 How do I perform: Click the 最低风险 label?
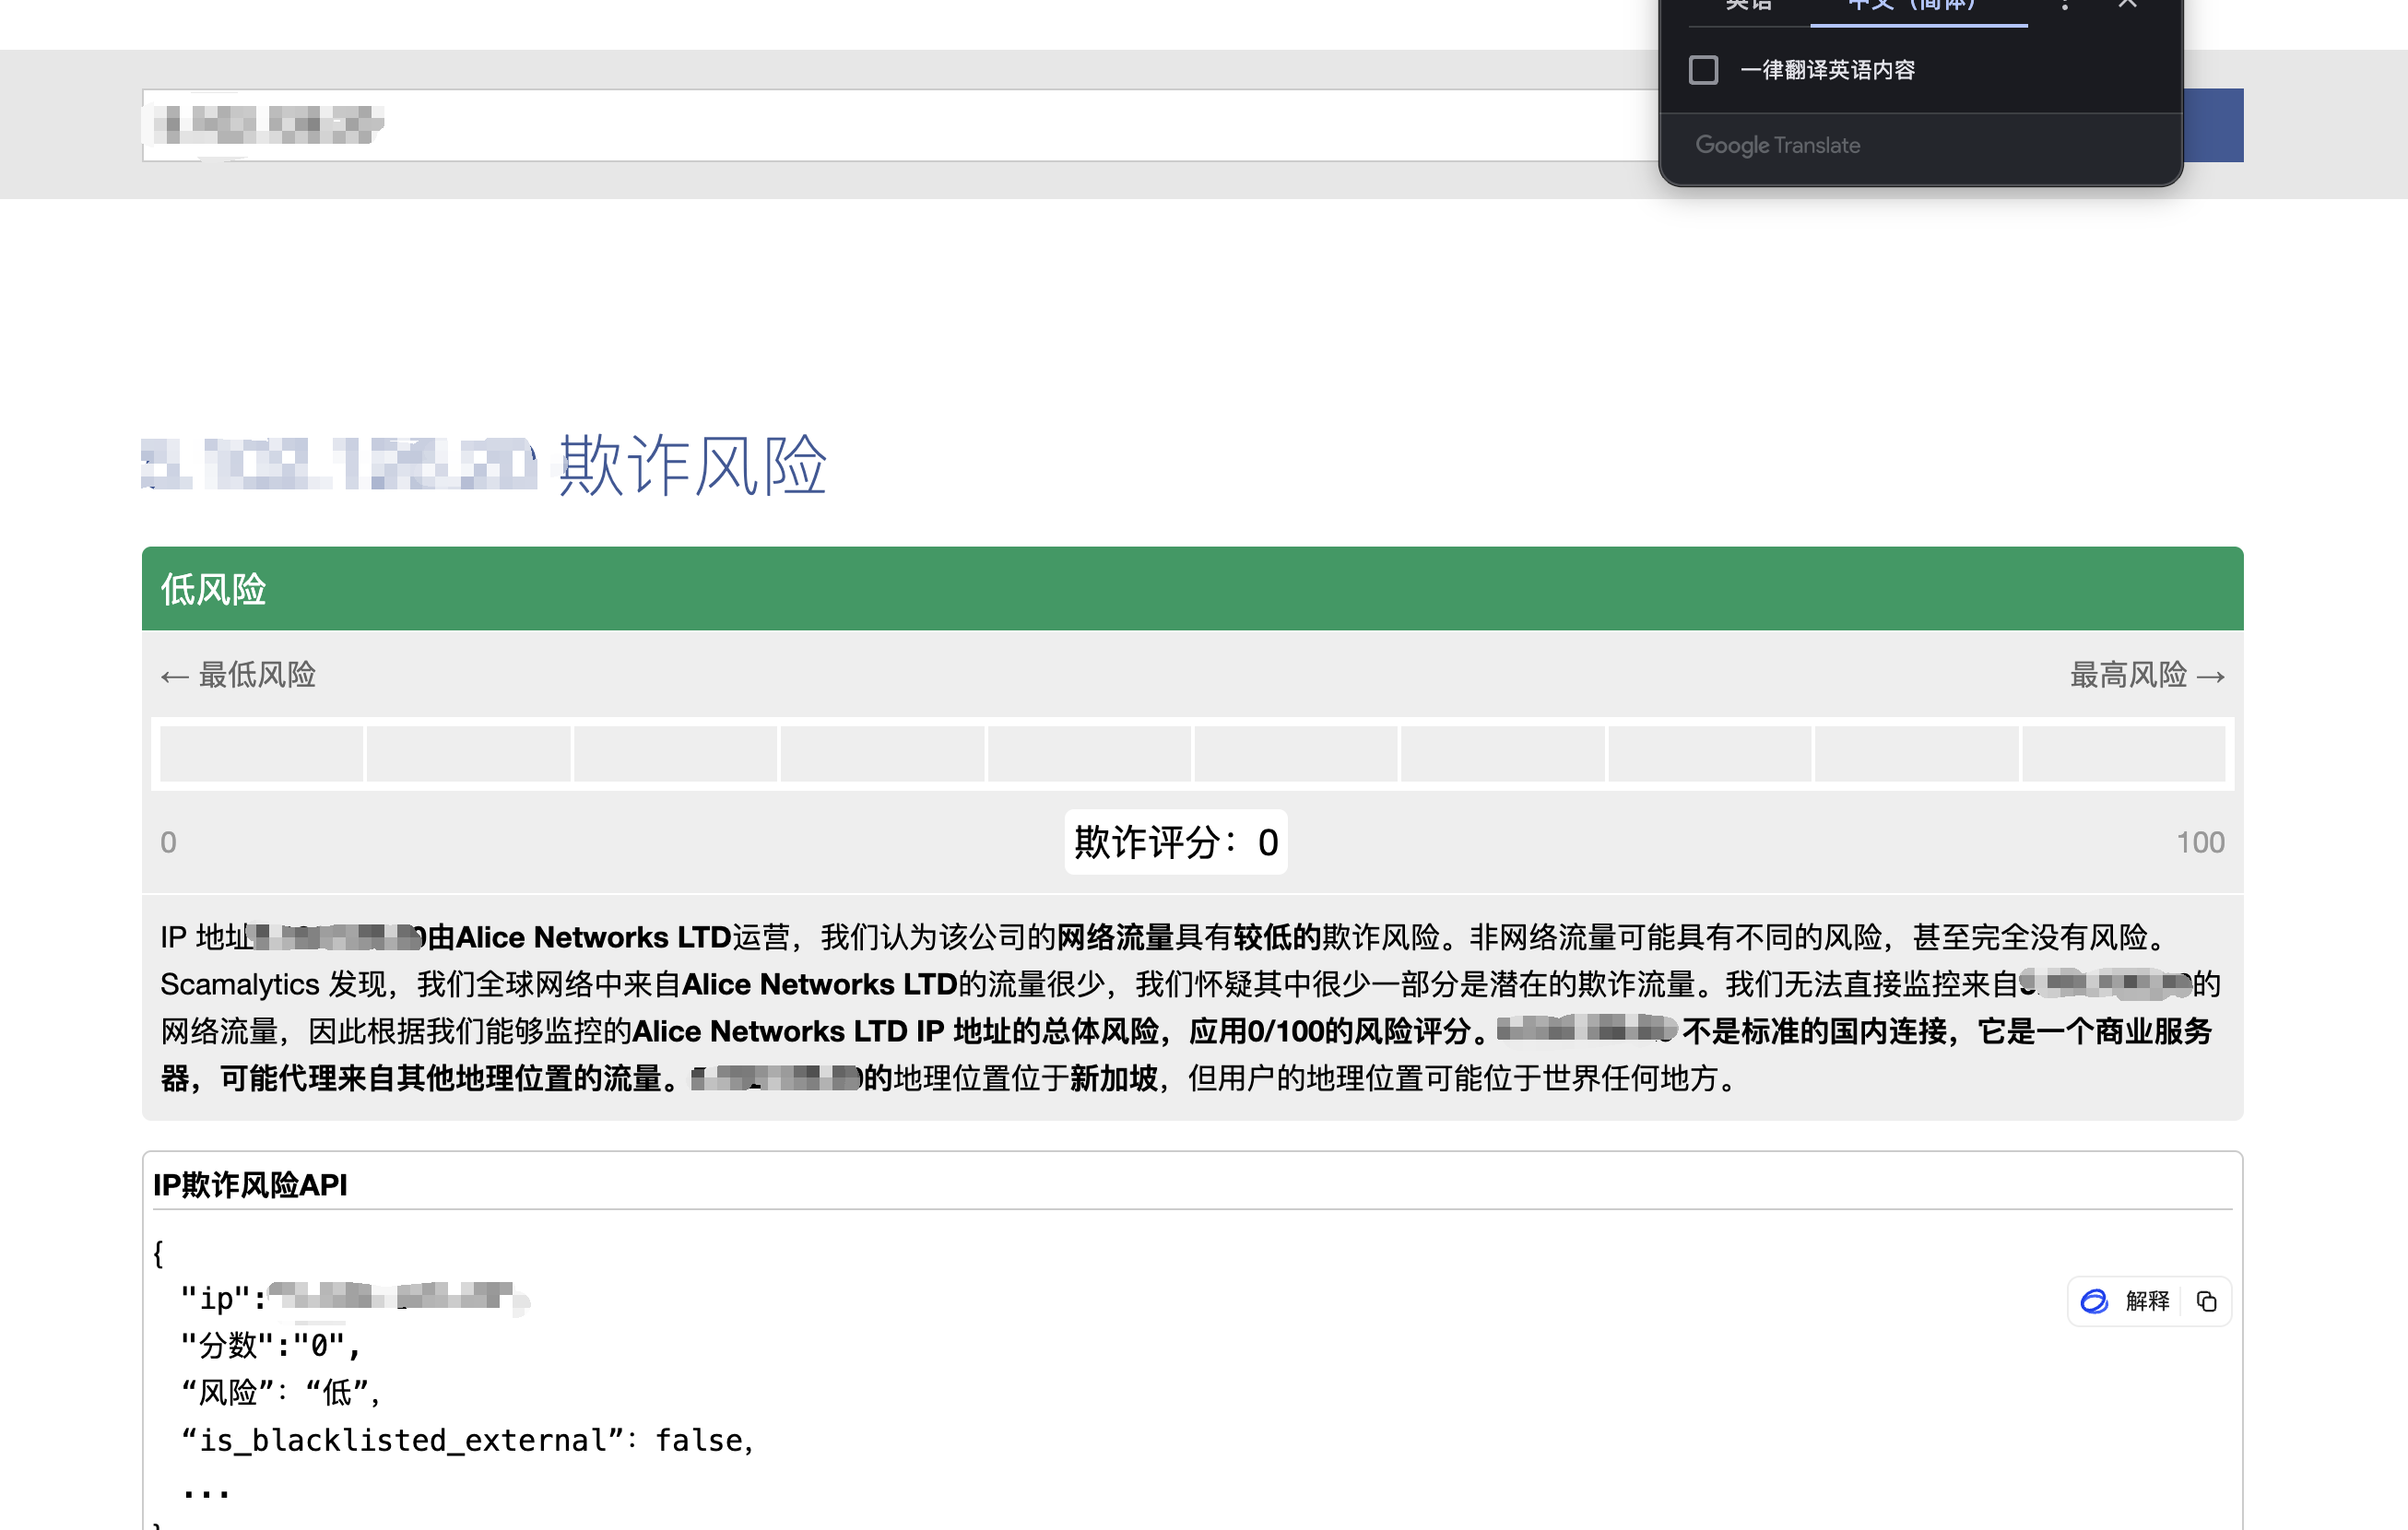tap(238, 675)
